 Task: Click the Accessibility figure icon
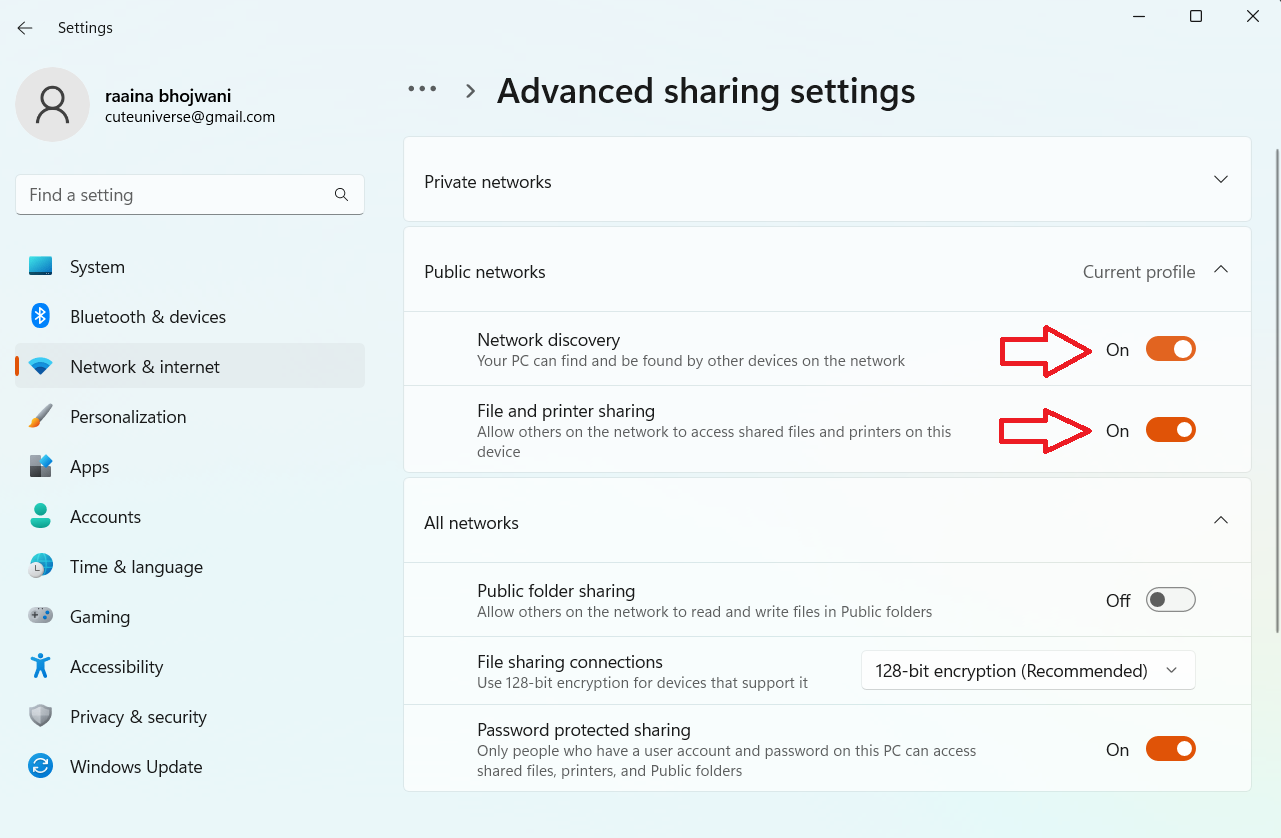[40, 666]
